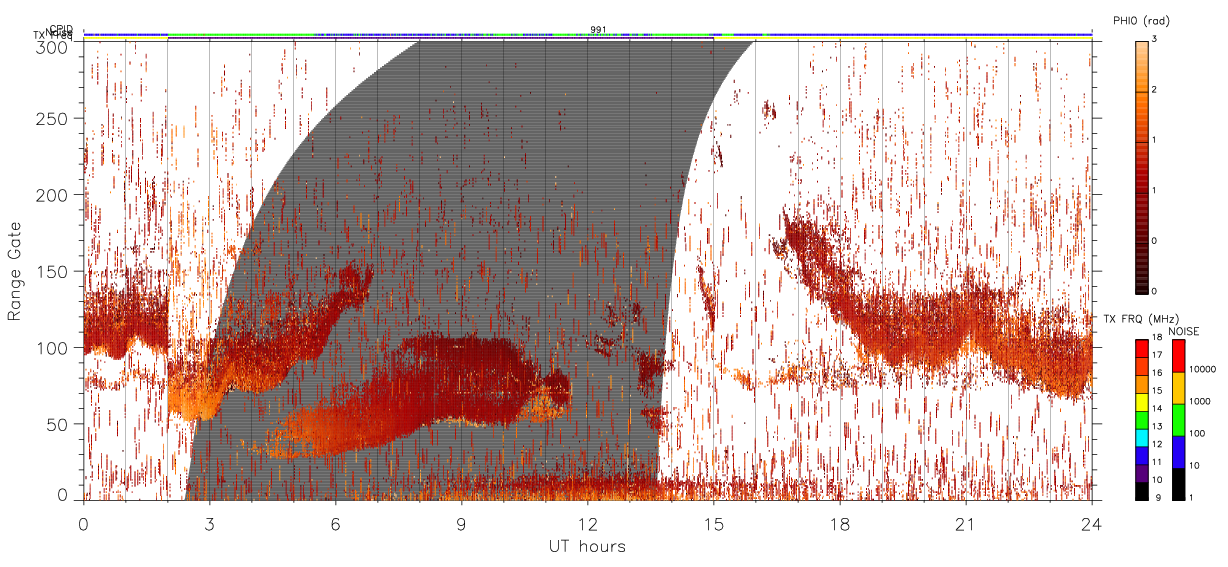Viewport: 1228px width, 567px height.
Task: Click the PHI0 (rad) color bar title
Action: (1141, 20)
